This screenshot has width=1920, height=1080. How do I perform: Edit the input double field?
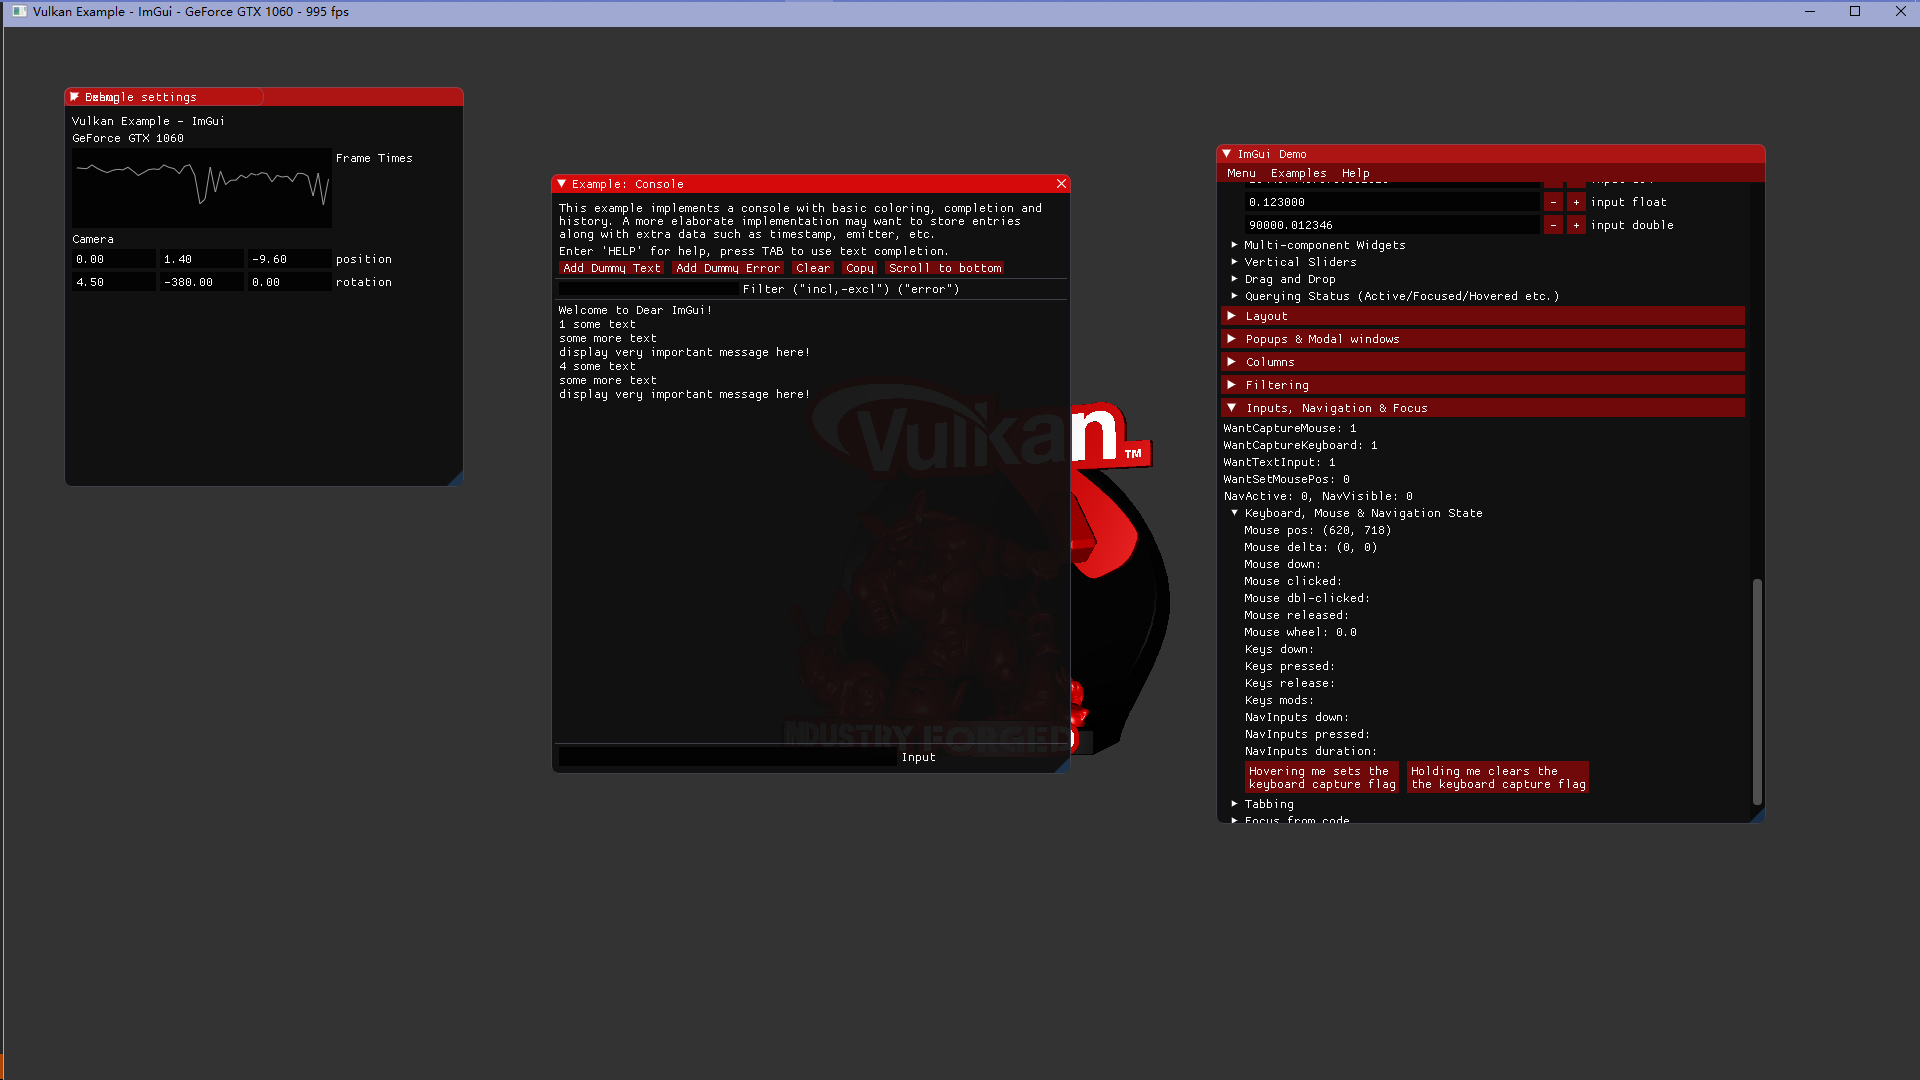tap(1392, 225)
